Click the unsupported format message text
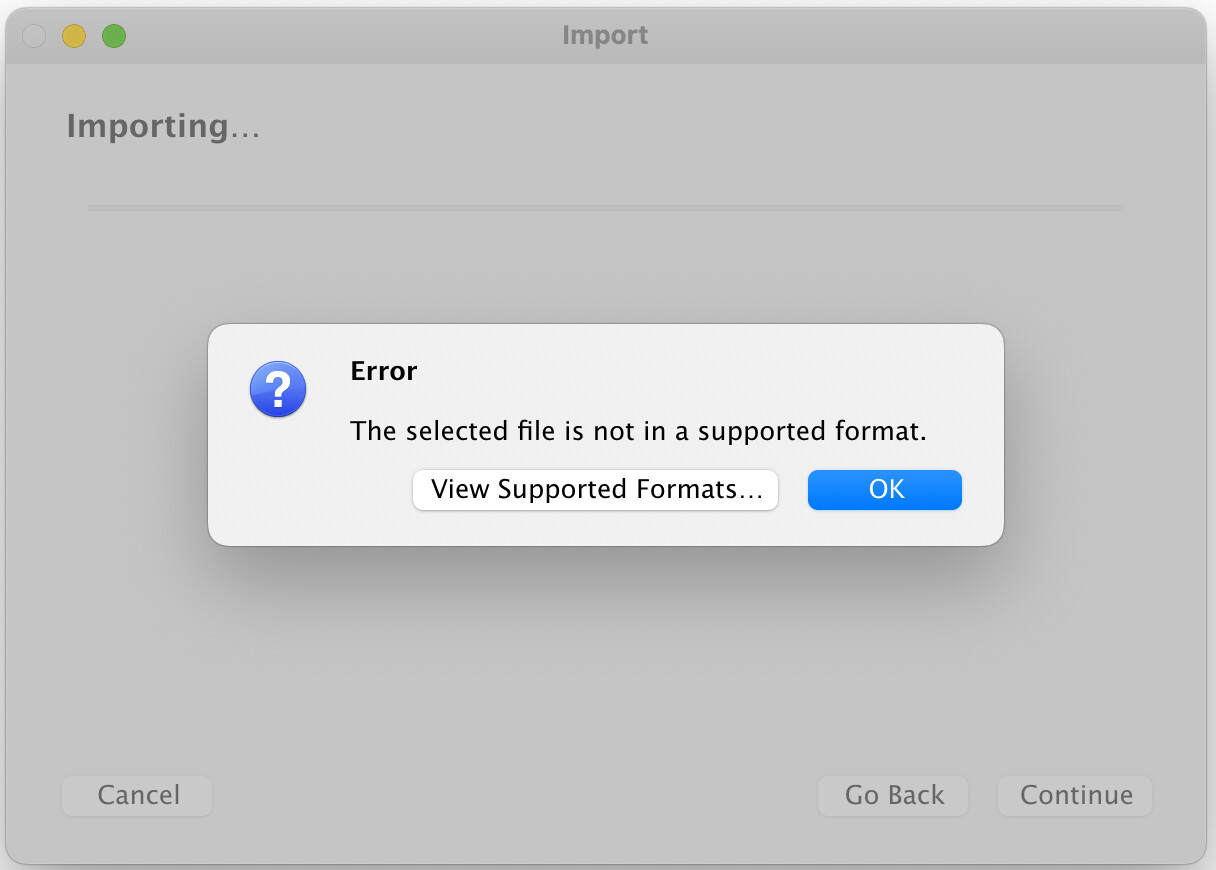The height and width of the screenshot is (870, 1216). click(x=639, y=432)
